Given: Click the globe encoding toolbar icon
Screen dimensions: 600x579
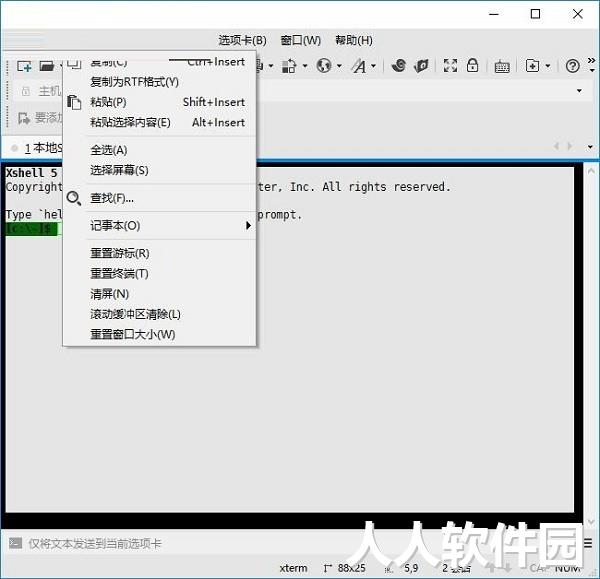Looking at the screenshot, I should coord(324,66).
